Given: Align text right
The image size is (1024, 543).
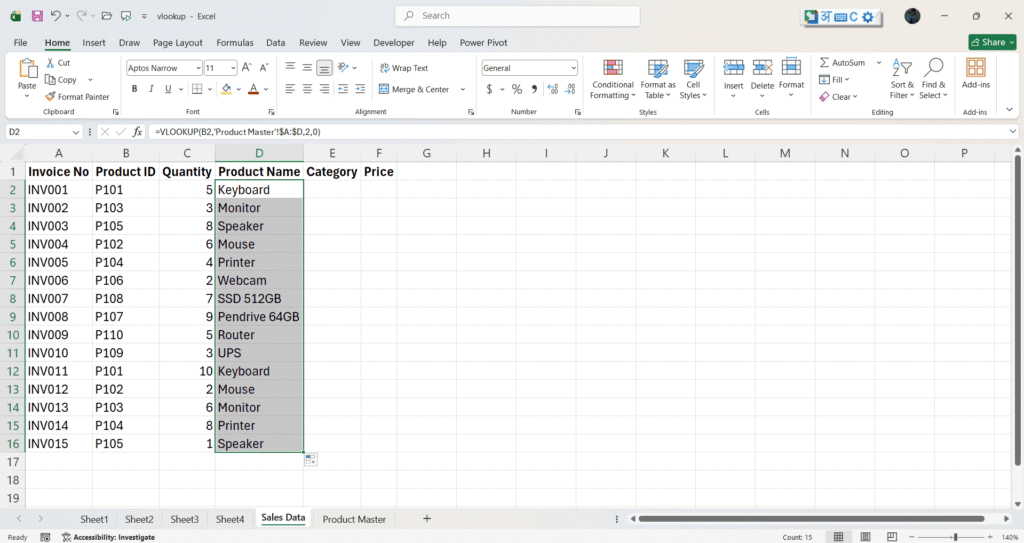Looking at the screenshot, I should tap(324, 89).
